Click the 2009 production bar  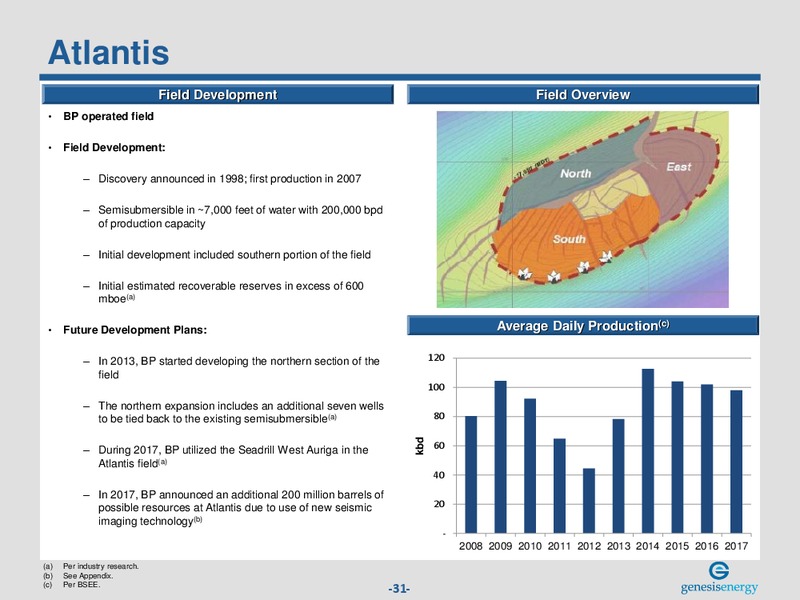pos(501,457)
